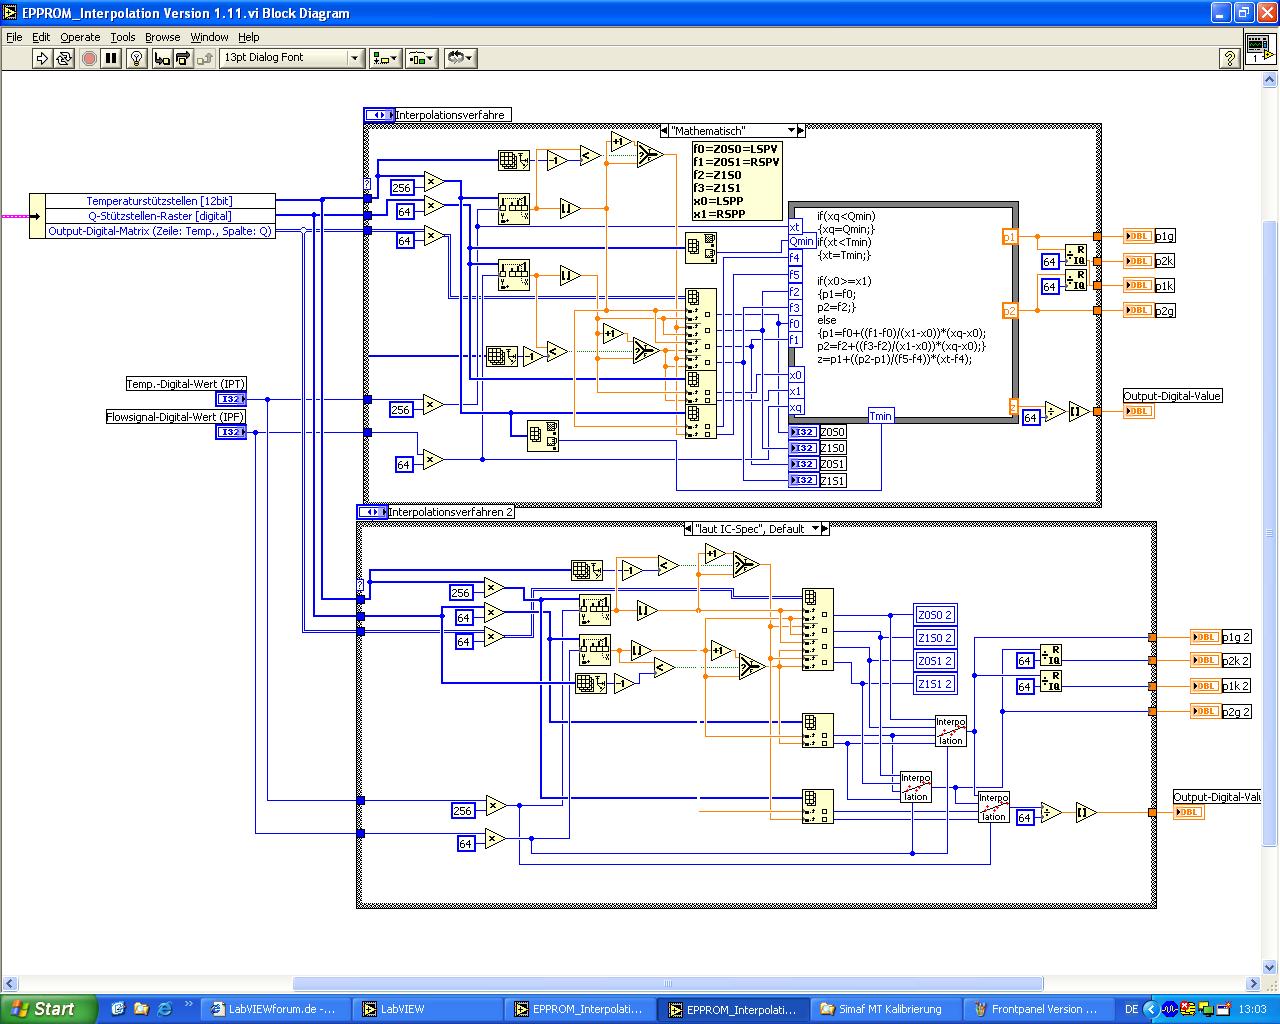This screenshot has height=1024, width=1280.
Task: Toggle Highlight Execution light bulb
Action: pyautogui.click(x=137, y=58)
